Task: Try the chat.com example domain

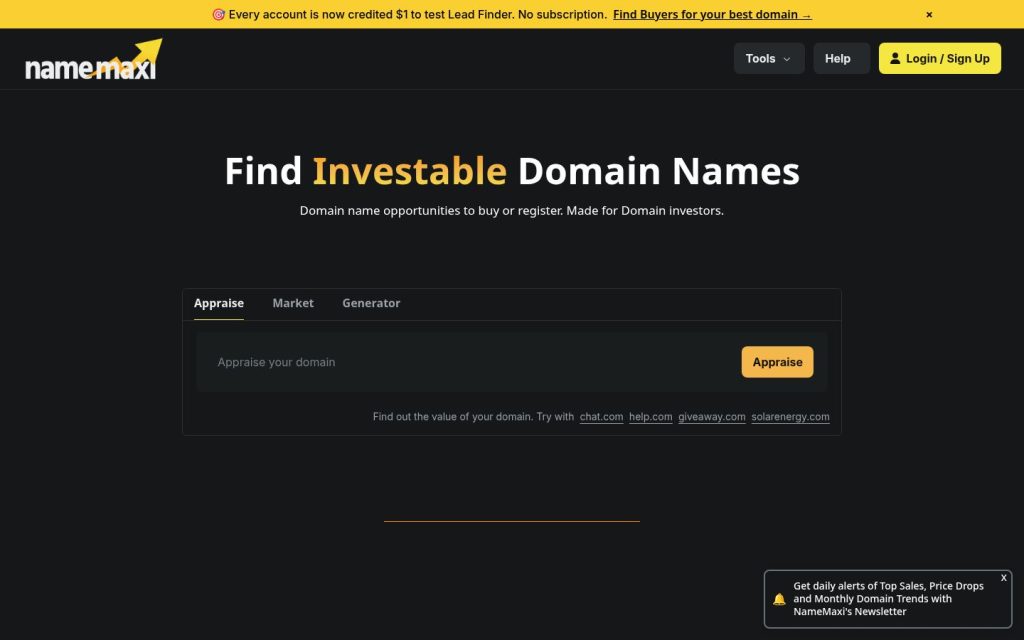Action: pos(601,417)
